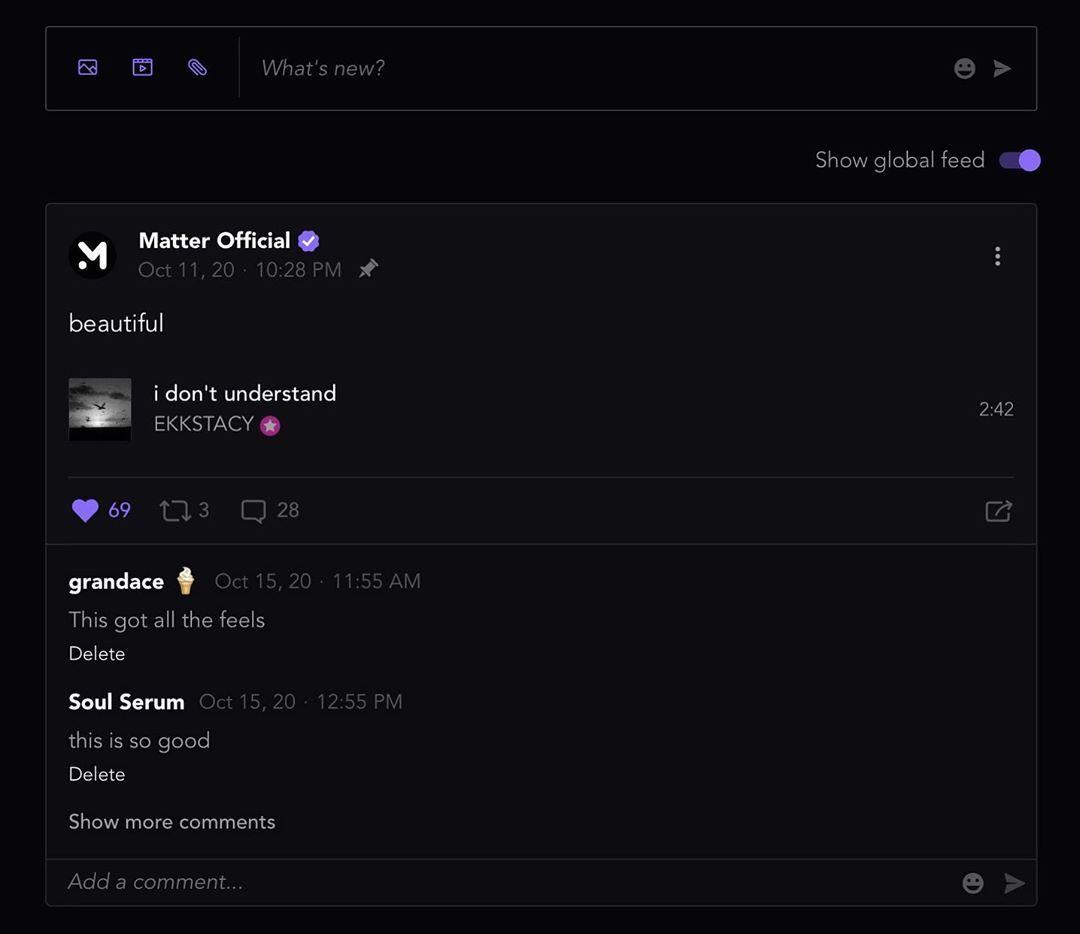Expand Show more comments

click(172, 822)
